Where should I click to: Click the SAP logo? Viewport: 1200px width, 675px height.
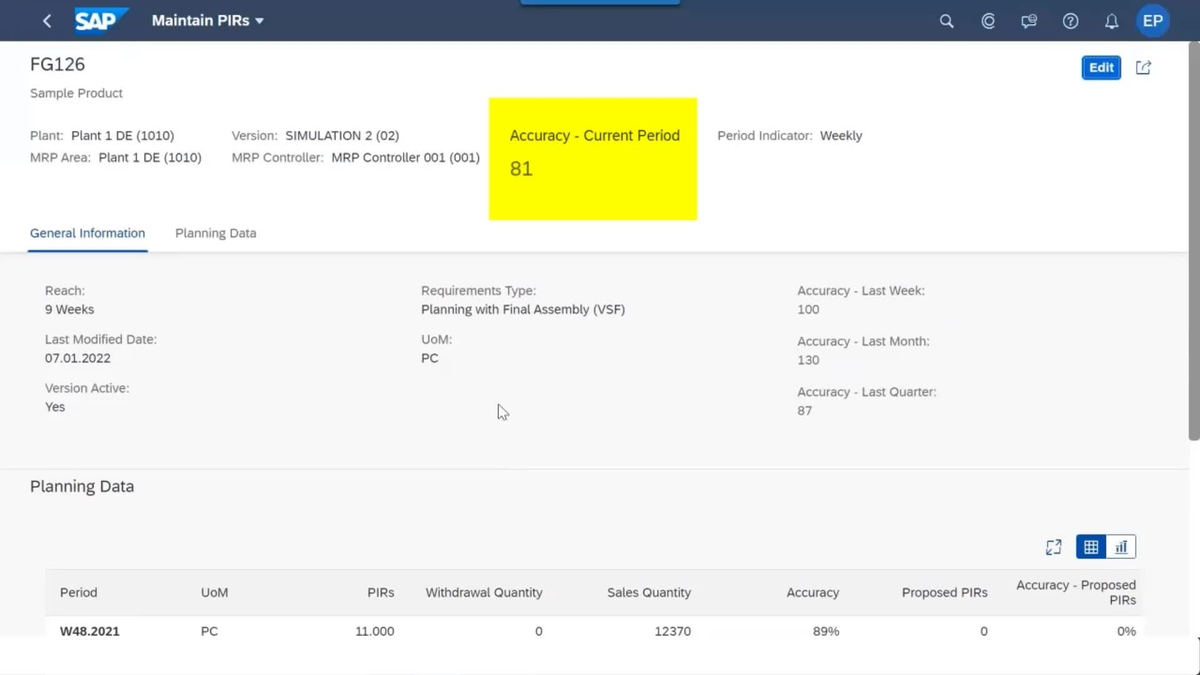coord(100,20)
